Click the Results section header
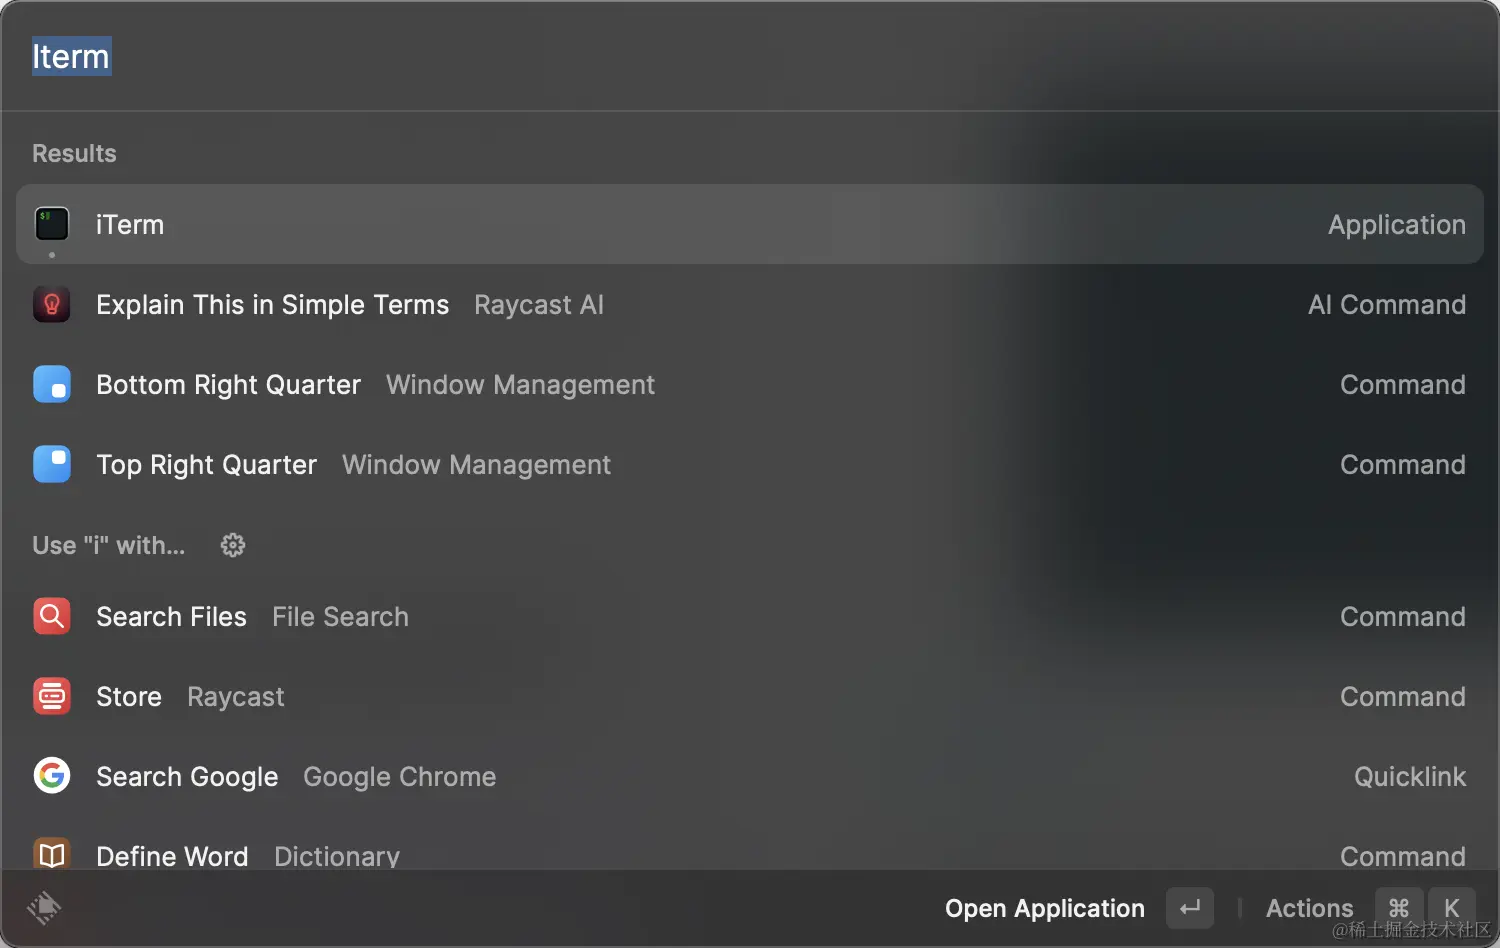Viewport: 1500px width, 948px height. (74, 153)
